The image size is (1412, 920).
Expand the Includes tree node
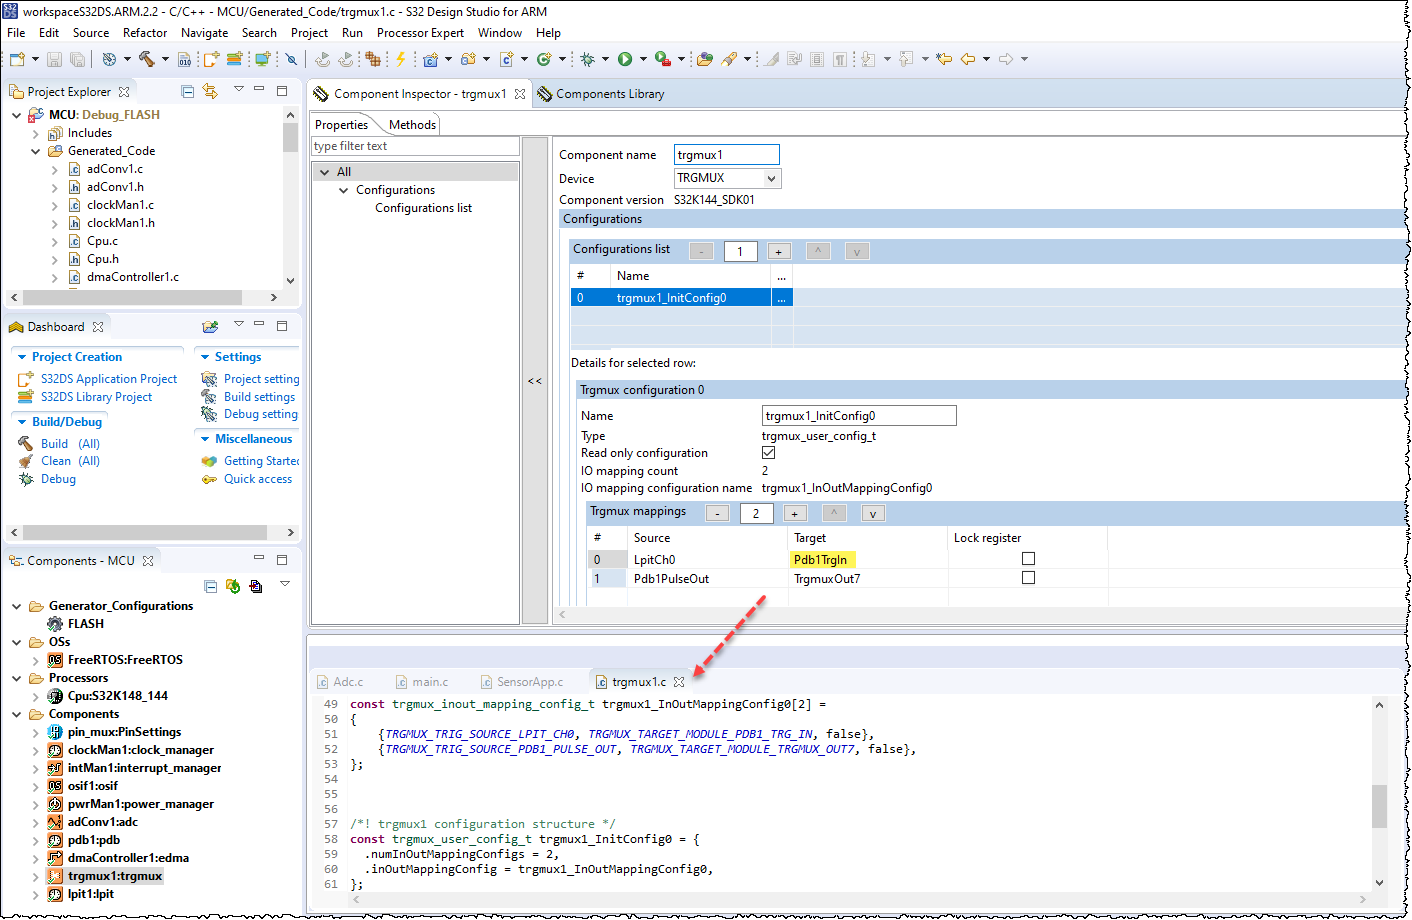coord(36,133)
